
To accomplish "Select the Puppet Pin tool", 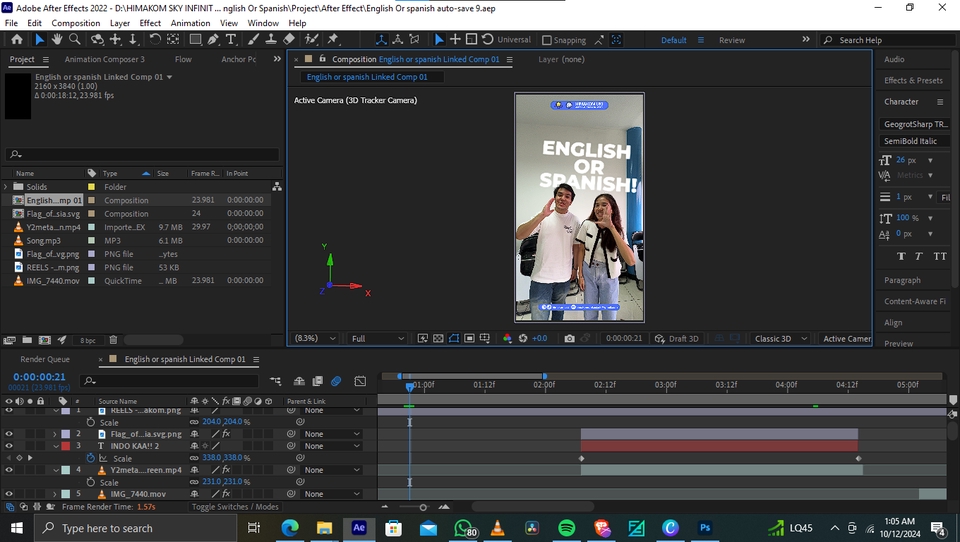I will (333, 40).
